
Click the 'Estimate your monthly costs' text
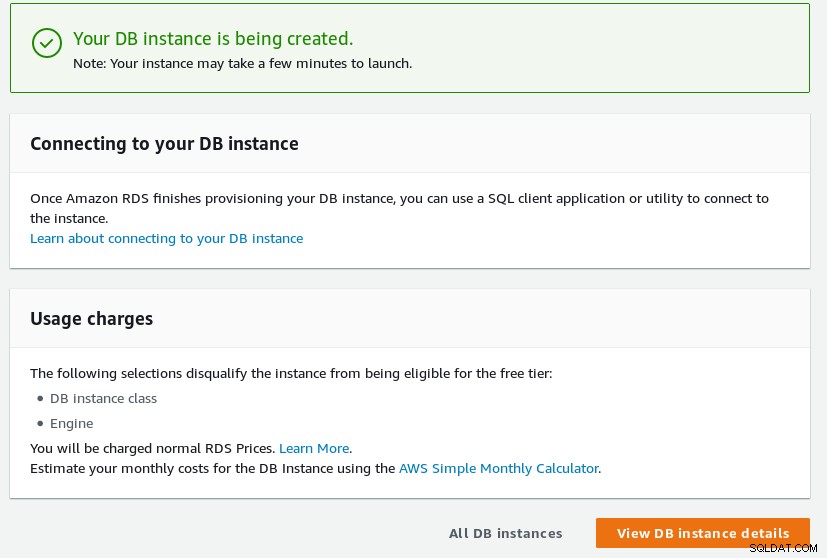click(x=213, y=468)
